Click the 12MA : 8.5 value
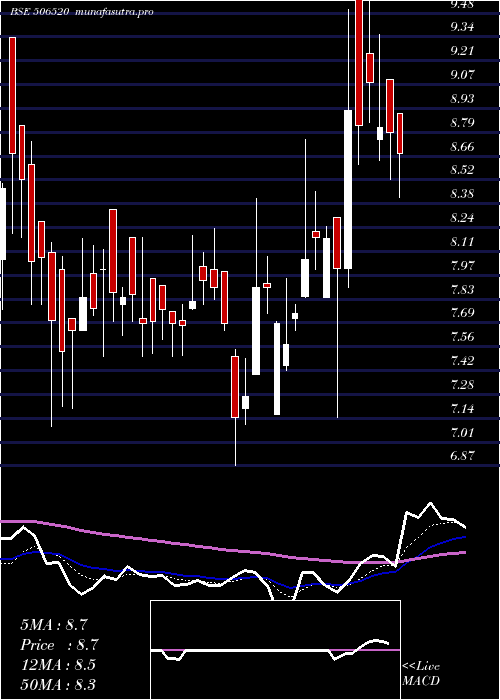This screenshot has width=500, height=700. pyautogui.click(x=58, y=665)
